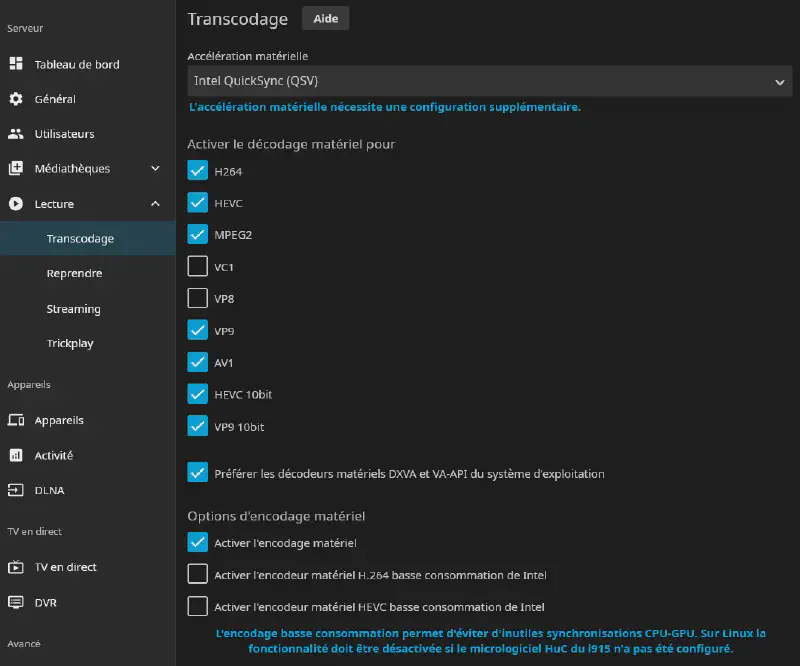Switch to the Streaming tab
800x666 pixels.
pyautogui.click(x=72, y=308)
